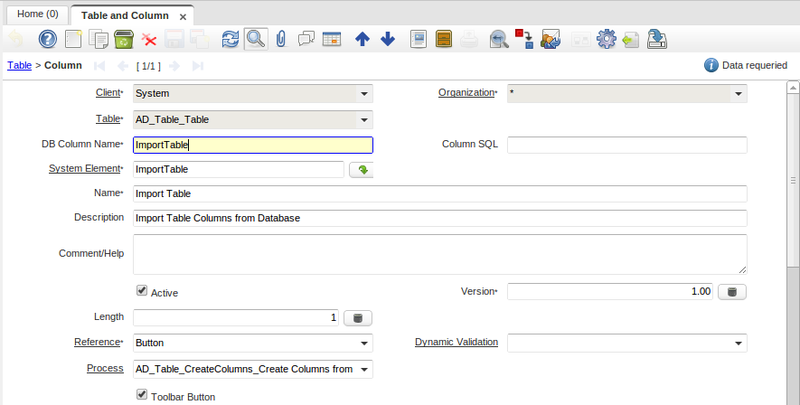Open the Find record magnifier tool

pos(256,39)
